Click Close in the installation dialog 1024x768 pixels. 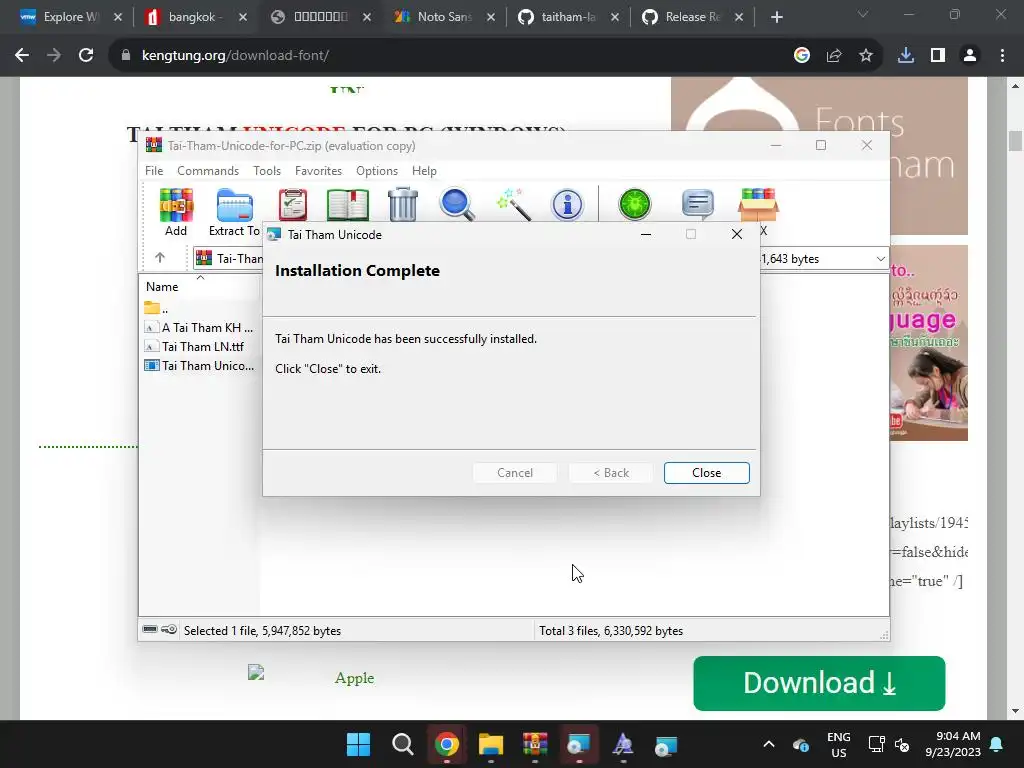pyautogui.click(x=707, y=473)
